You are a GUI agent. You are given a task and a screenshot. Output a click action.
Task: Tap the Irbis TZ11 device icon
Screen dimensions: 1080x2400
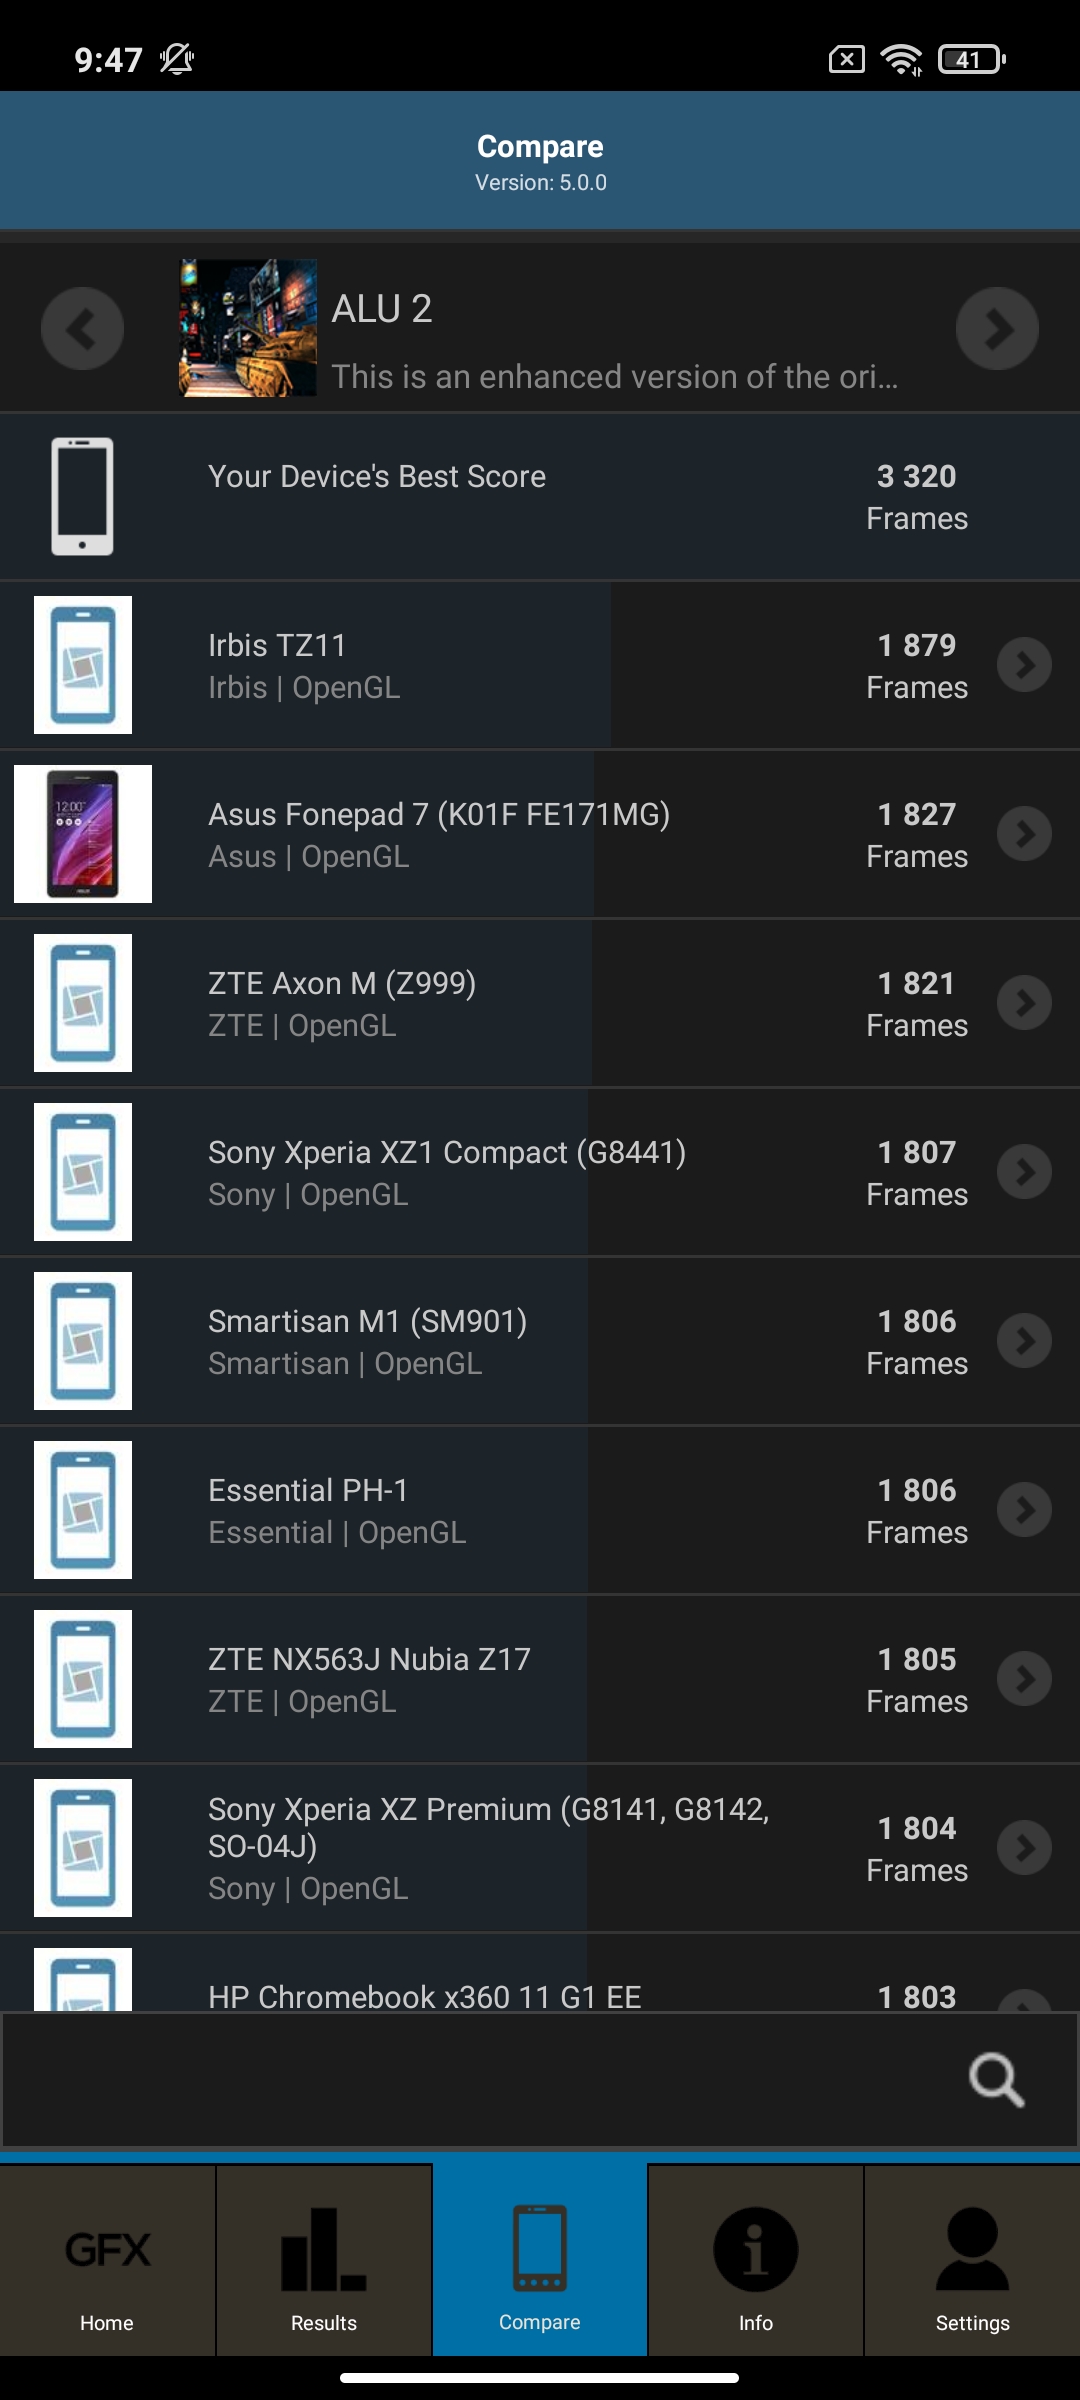coord(83,665)
